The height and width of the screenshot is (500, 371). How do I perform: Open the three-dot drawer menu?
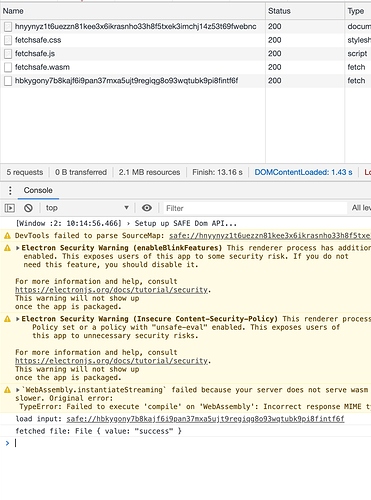[x=10, y=190]
